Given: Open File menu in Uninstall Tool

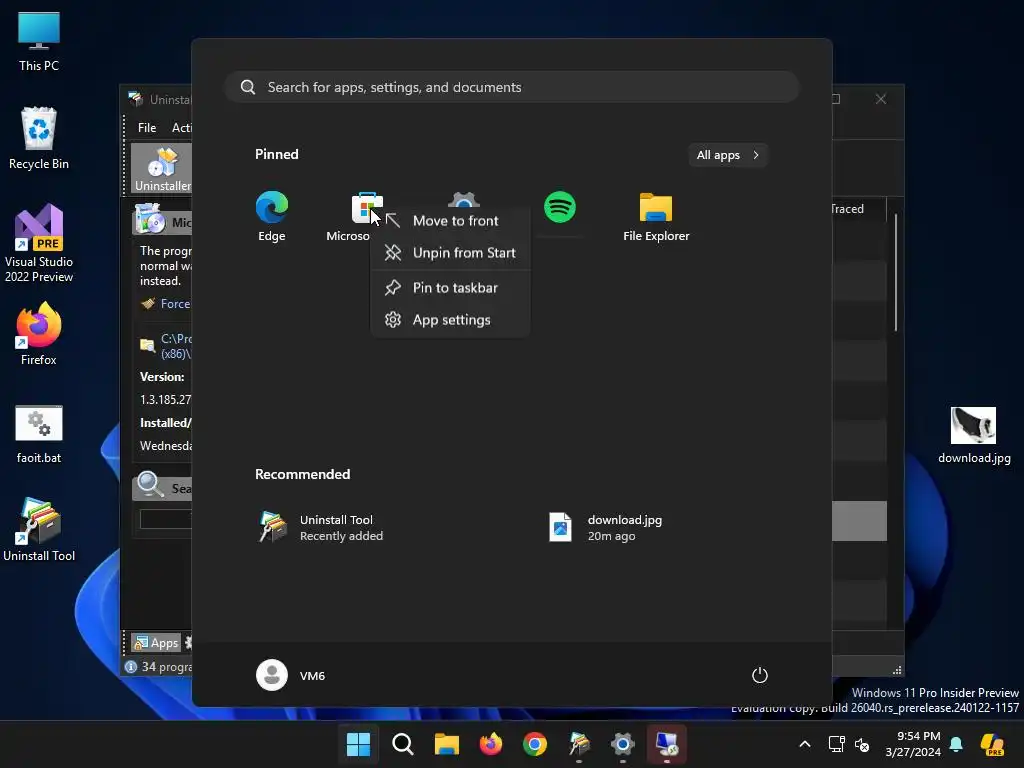Looking at the screenshot, I should point(147,128).
